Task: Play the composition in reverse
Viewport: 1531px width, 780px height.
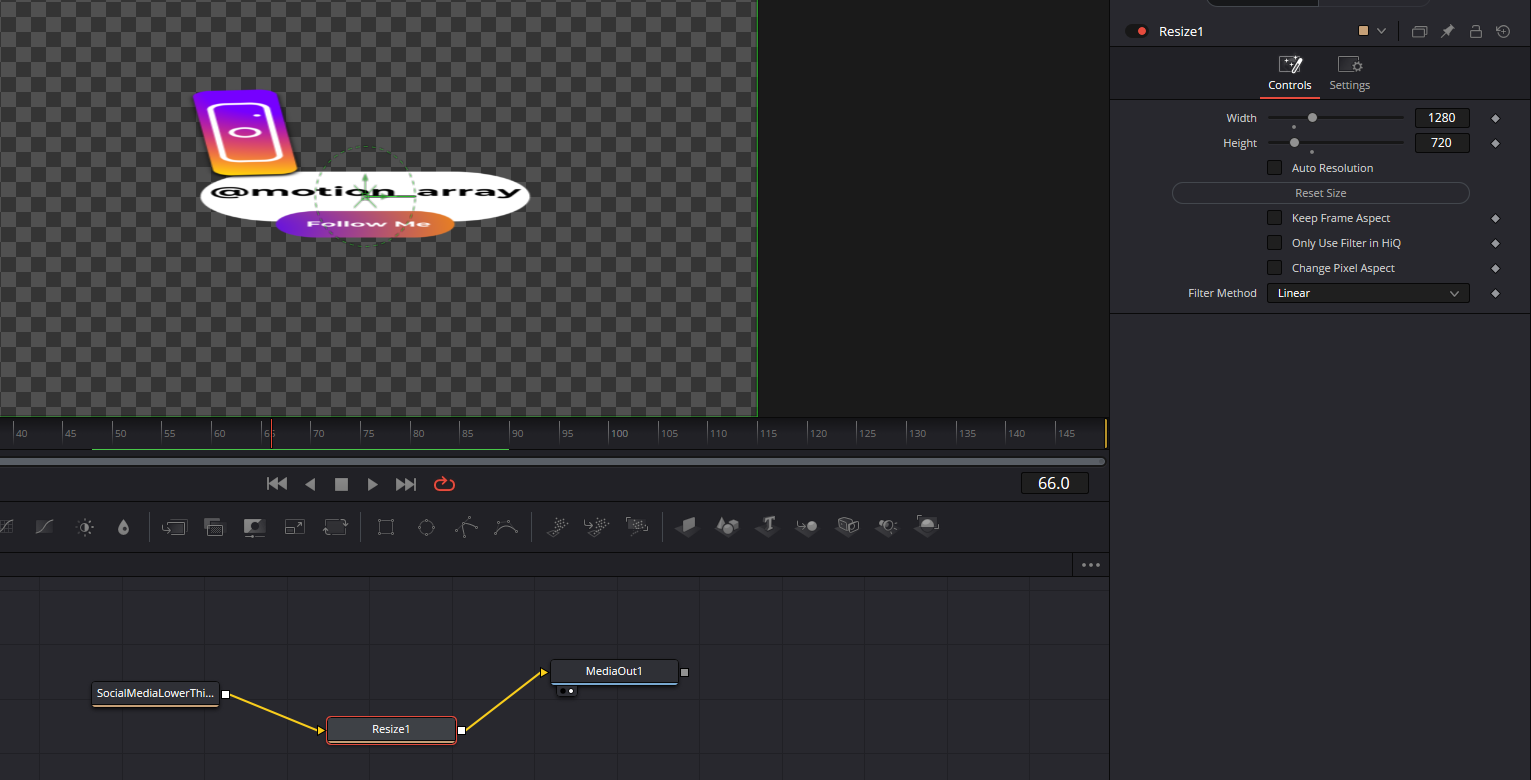Action: [310, 484]
